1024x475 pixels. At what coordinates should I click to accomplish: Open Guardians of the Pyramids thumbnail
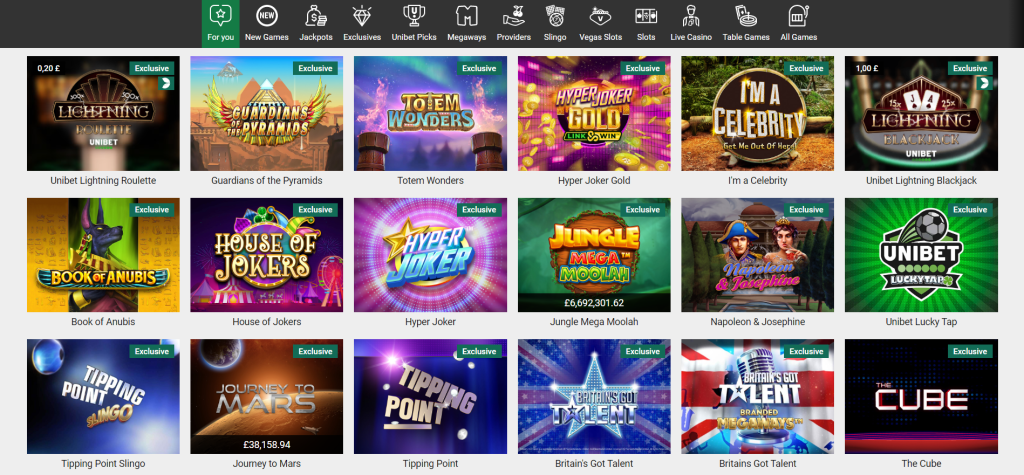(x=266, y=114)
